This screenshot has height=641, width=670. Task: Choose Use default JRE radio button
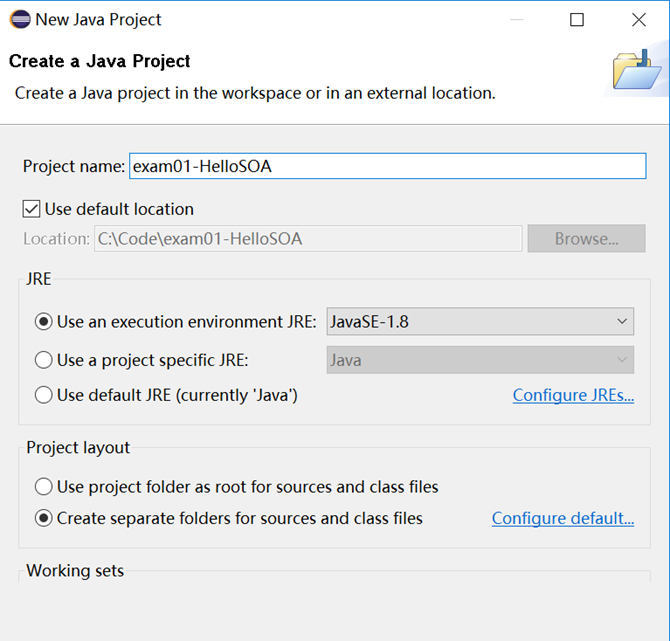click(43, 395)
